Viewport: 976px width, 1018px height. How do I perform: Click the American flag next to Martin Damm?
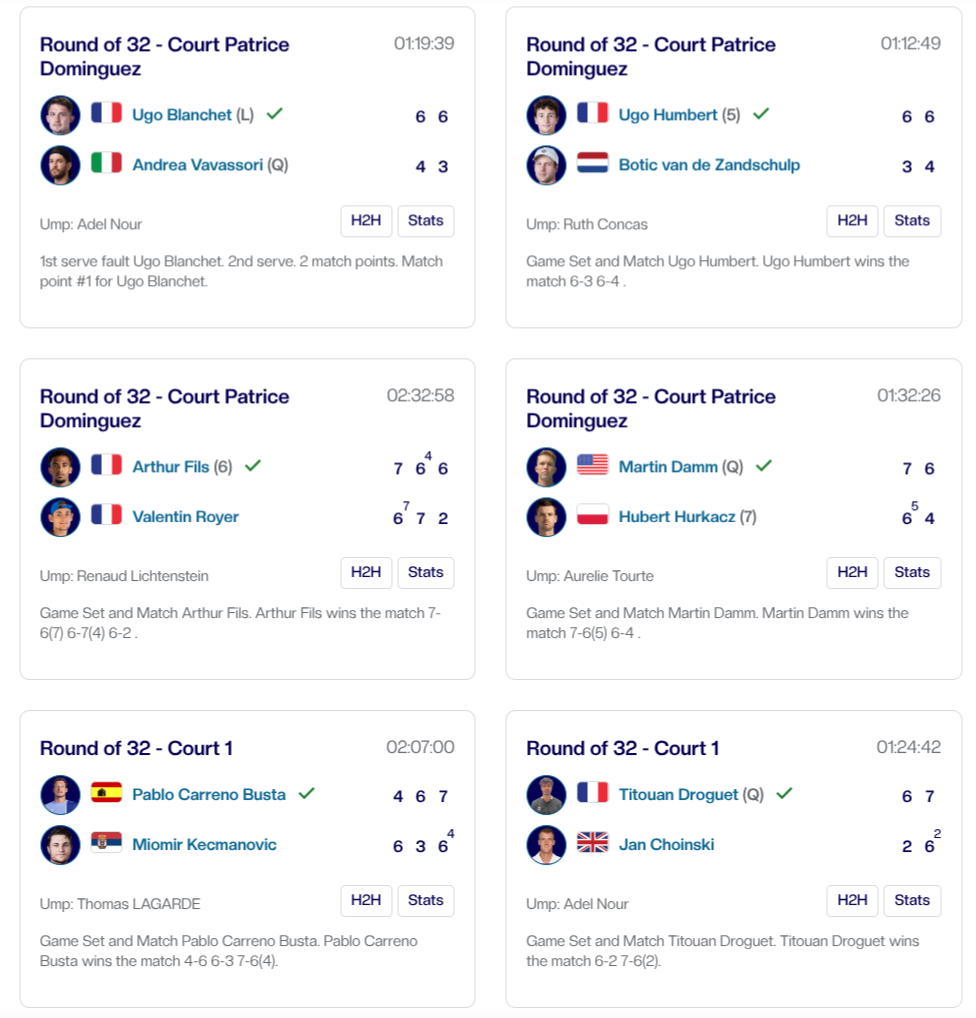click(x=593, y=466)
